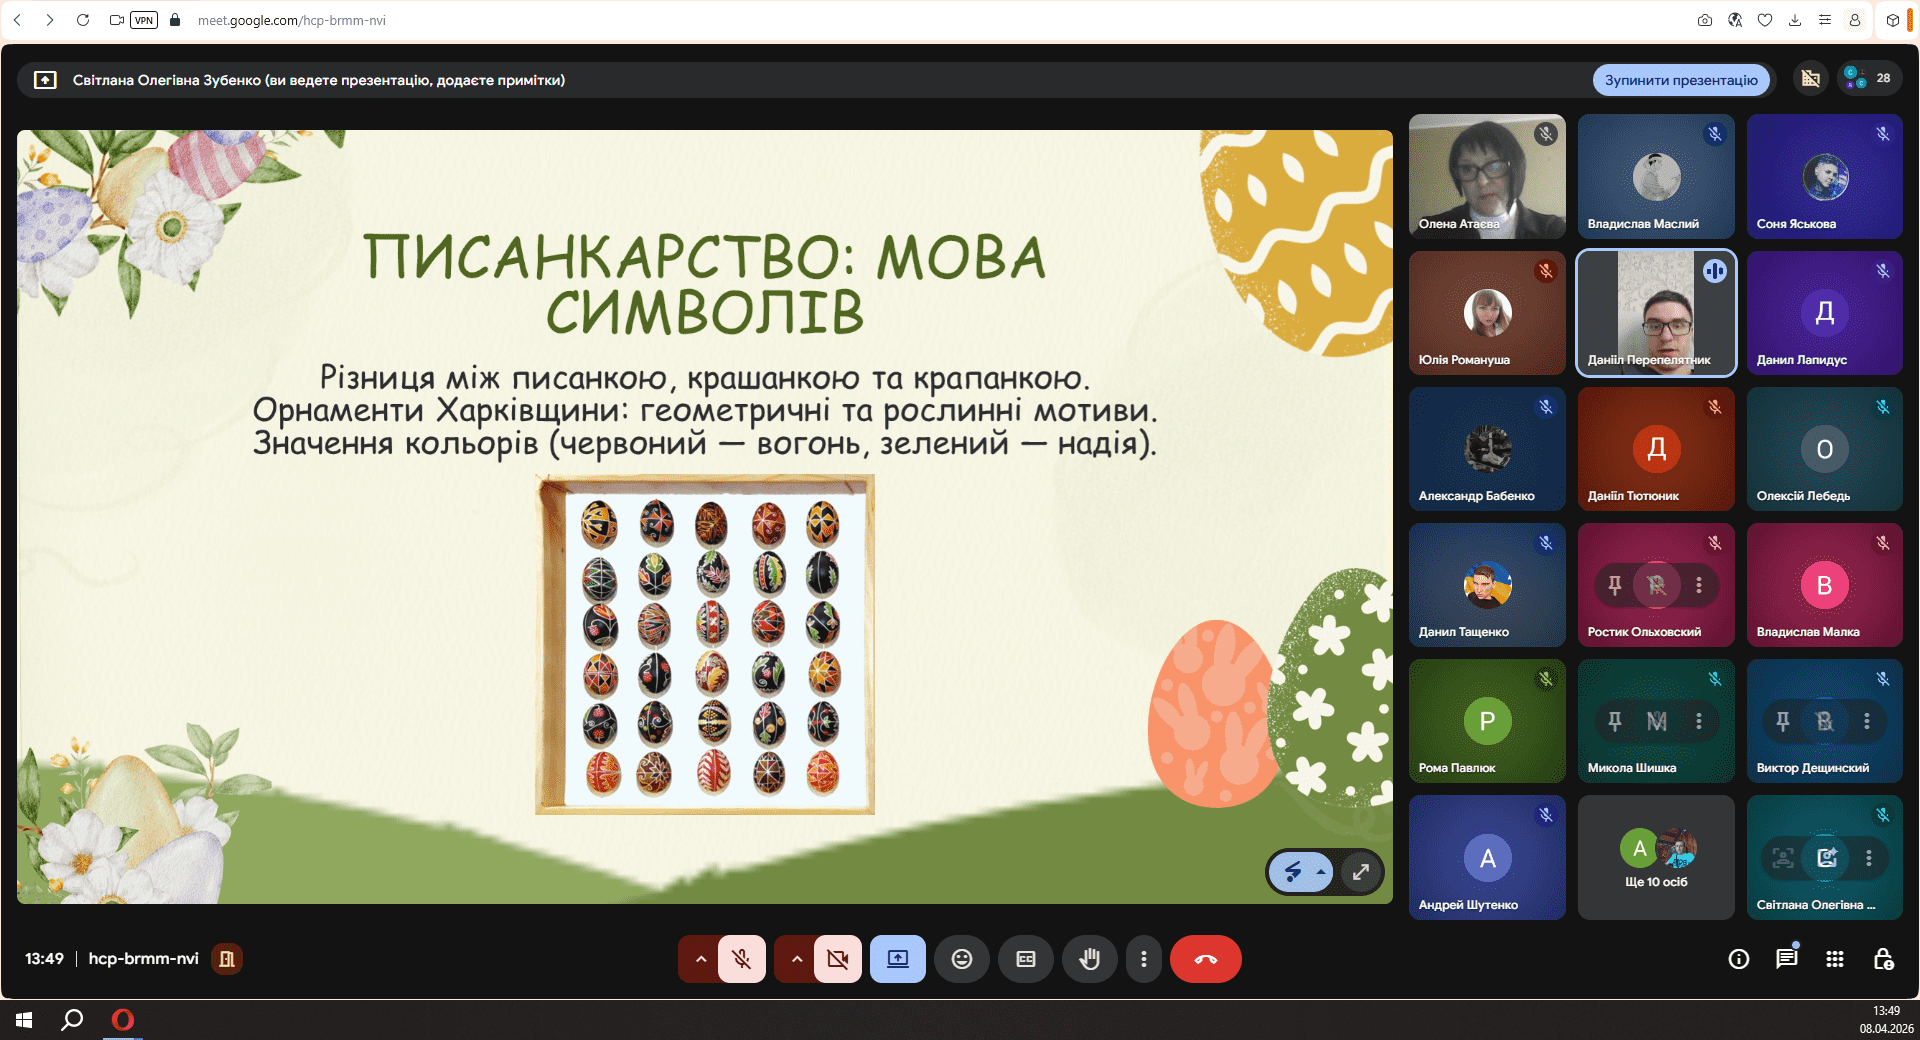The height and width of the screenshot is (1040, 1920).
Task: Open meeting details info icon
Action: click(x=1738, y=959)
